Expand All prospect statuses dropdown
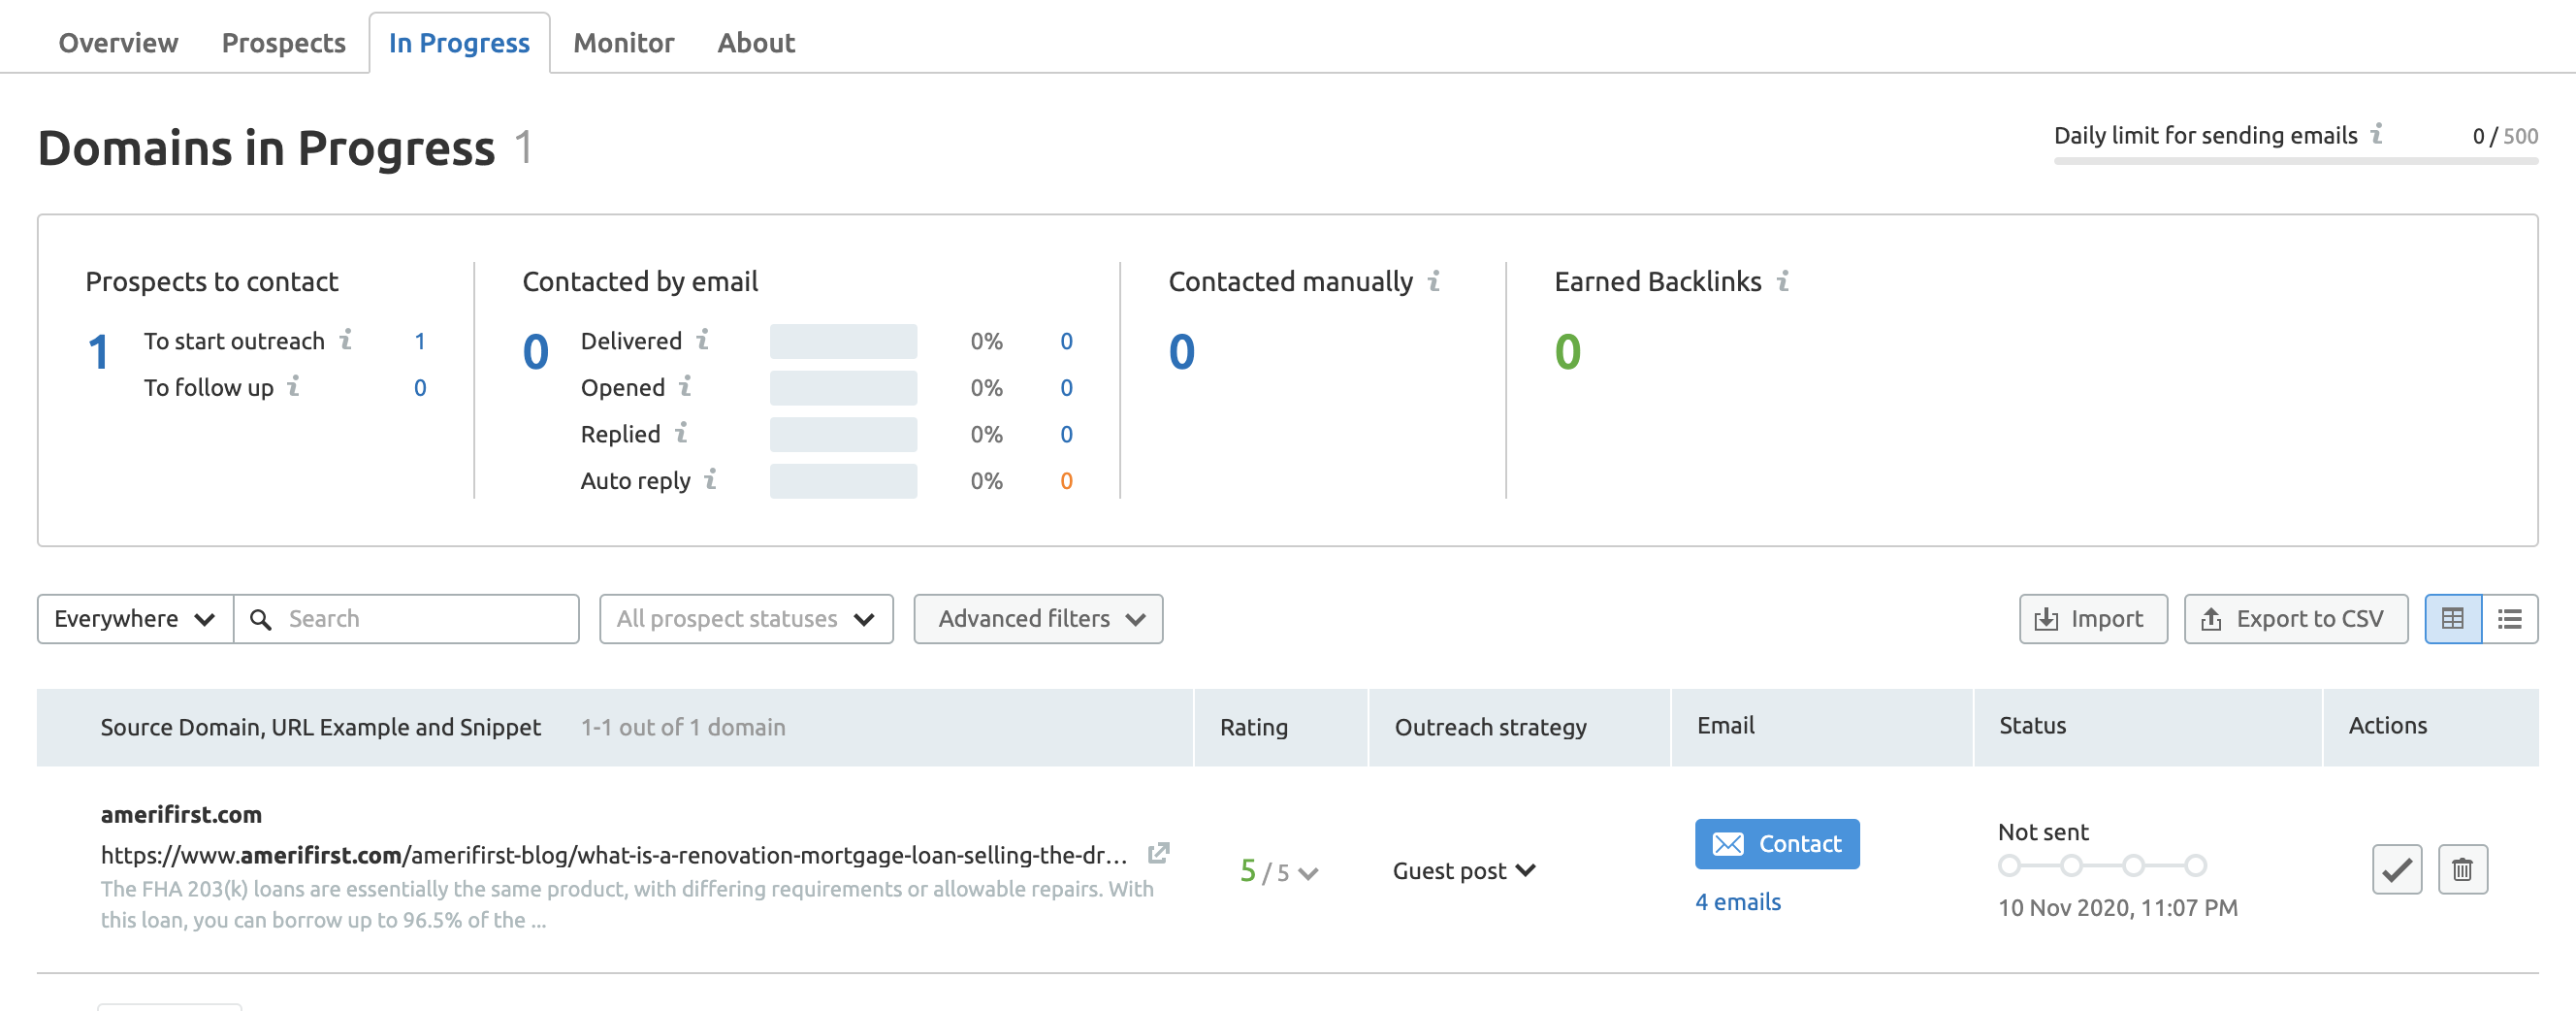2576x1011 pixels. click(x=746, y=619)
